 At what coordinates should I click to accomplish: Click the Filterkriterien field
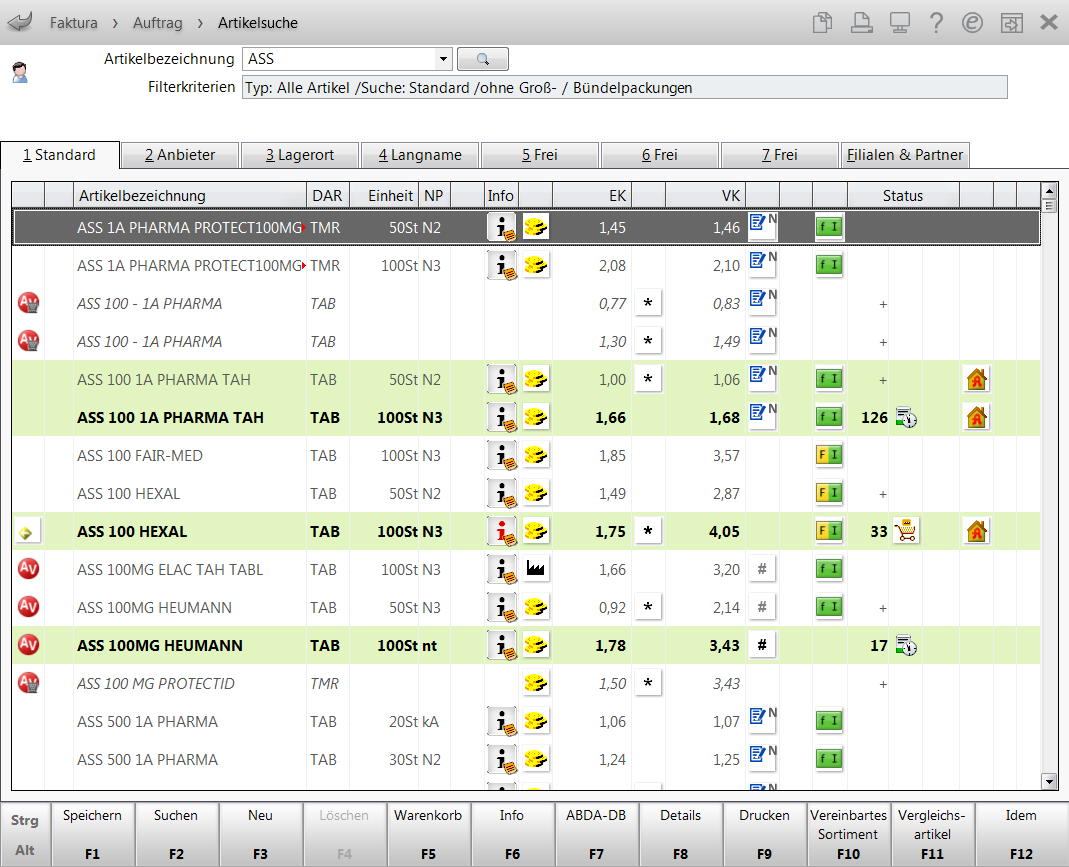[624, 88]
